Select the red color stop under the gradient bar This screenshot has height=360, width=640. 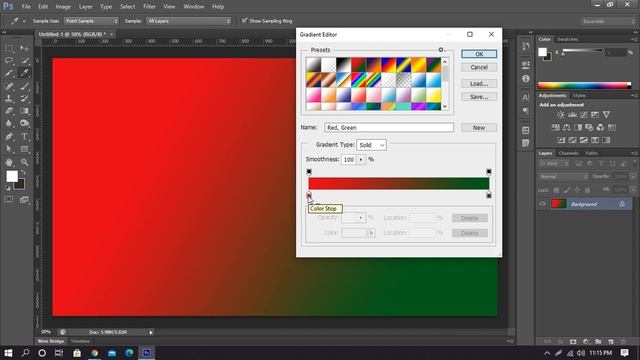tap(309, 195)
